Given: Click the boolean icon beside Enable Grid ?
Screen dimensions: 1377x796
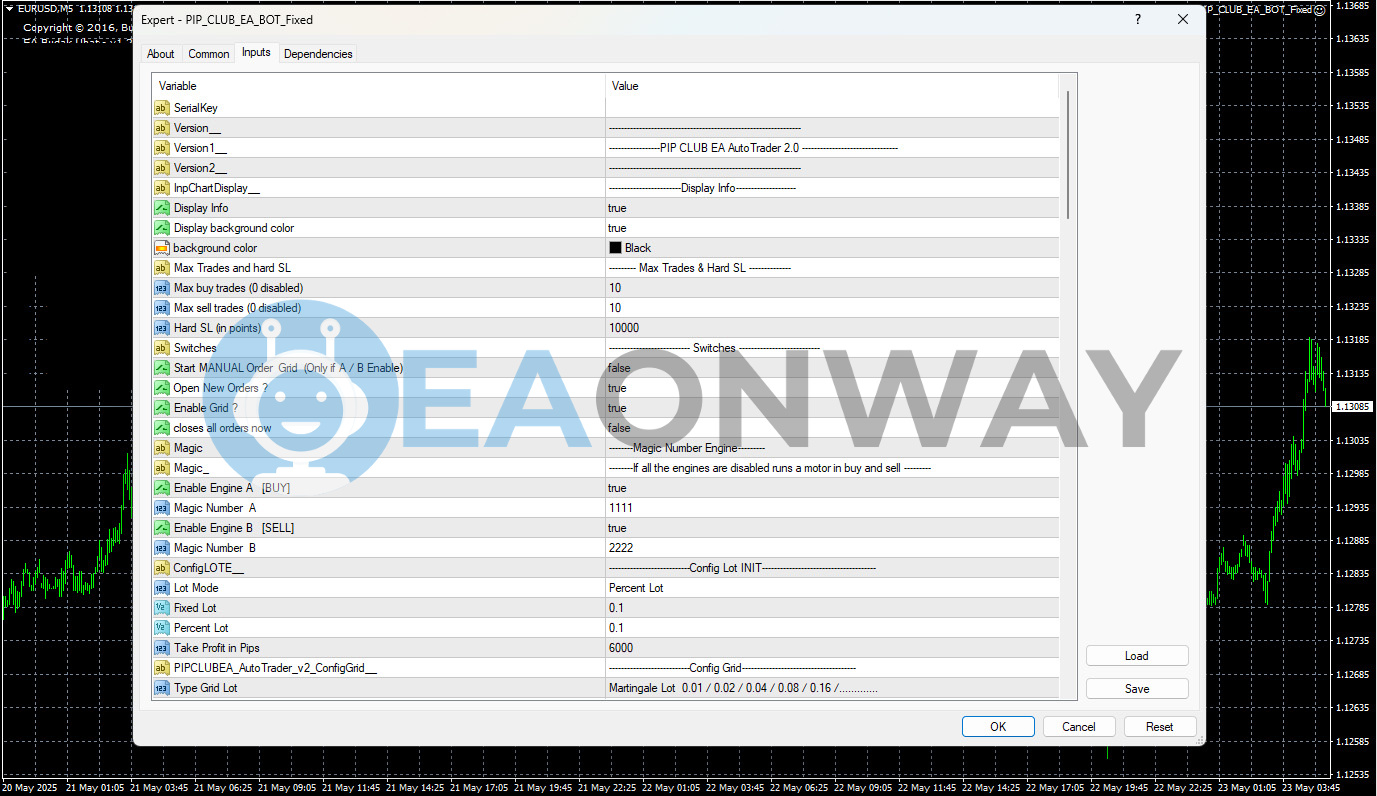Looking at the screenshot, I should click(161, 408).
